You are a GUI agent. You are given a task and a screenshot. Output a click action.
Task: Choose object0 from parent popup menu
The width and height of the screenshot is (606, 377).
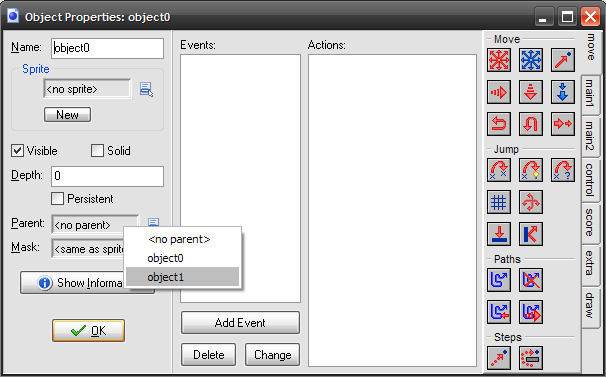click(182, 258)
